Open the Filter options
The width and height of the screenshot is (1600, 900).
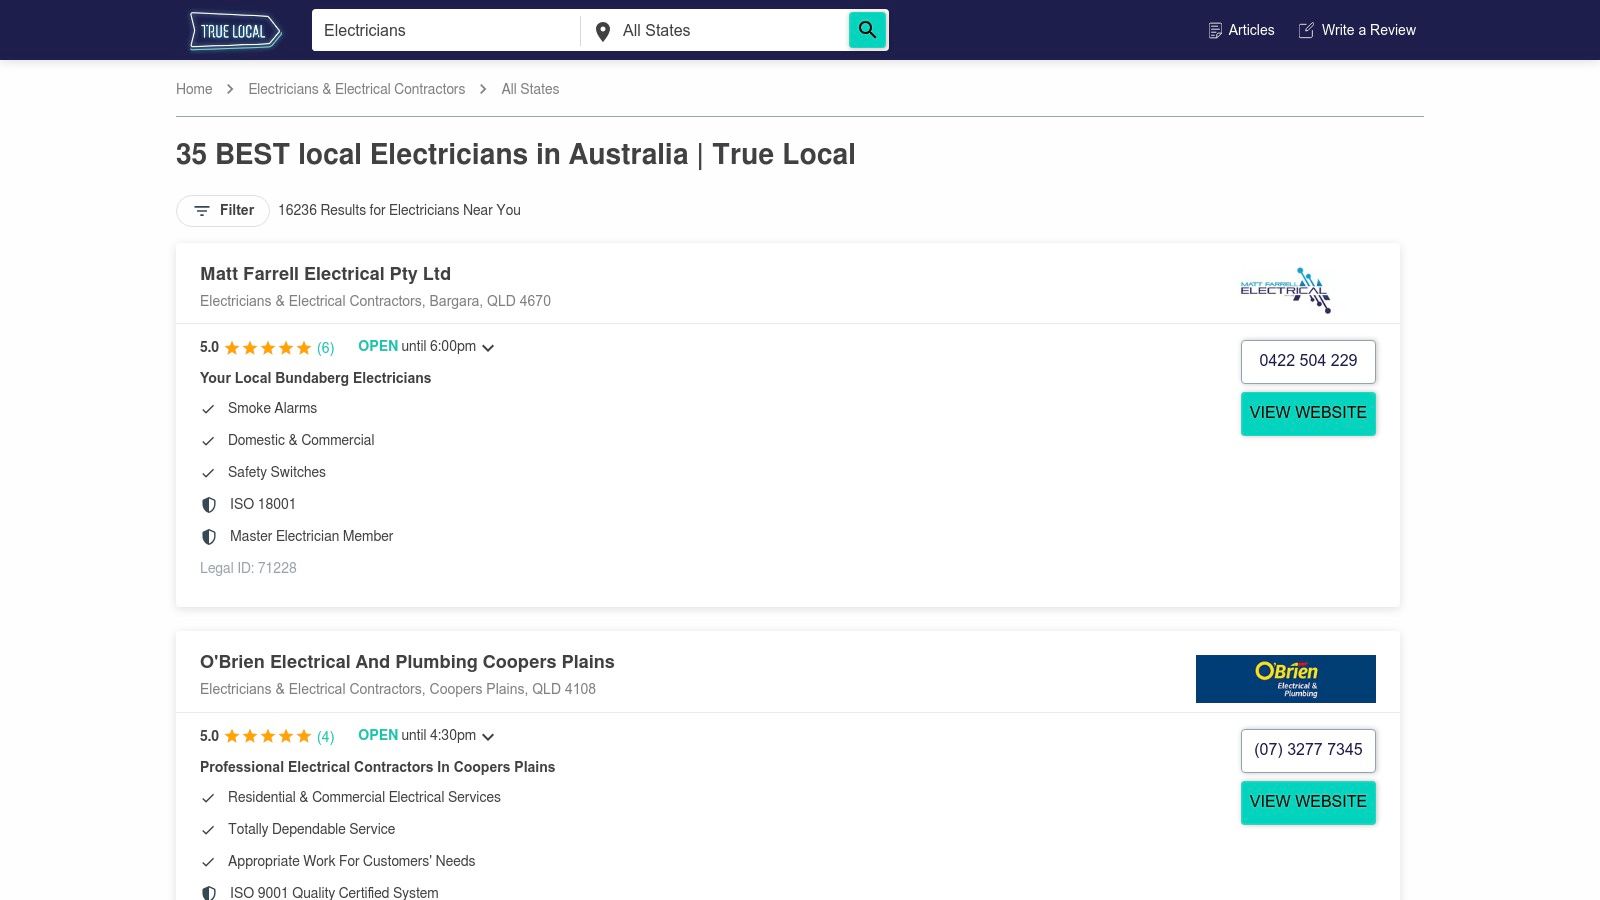[x=223, y=211]
